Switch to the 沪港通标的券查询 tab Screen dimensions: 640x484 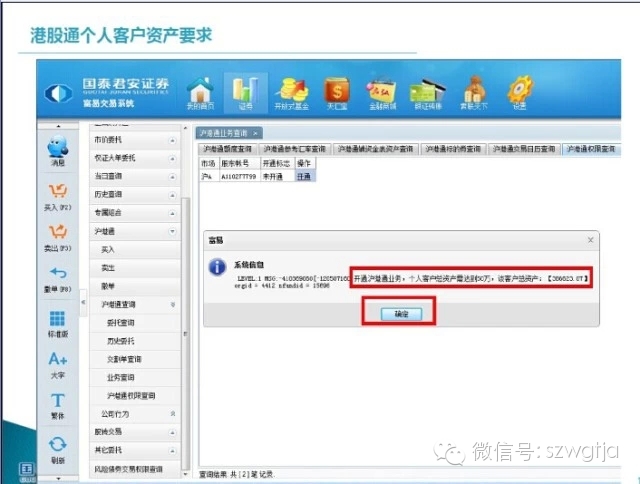(x=453, y=149)
